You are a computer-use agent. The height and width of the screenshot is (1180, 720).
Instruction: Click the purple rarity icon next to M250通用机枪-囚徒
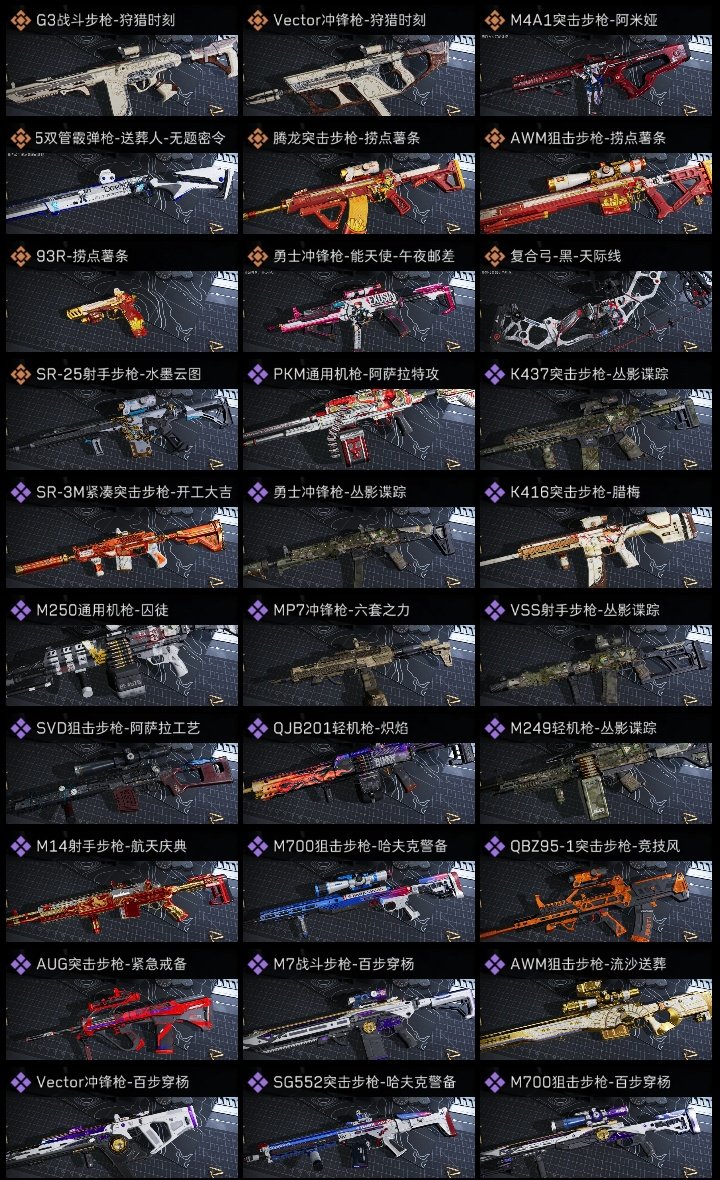20,610
